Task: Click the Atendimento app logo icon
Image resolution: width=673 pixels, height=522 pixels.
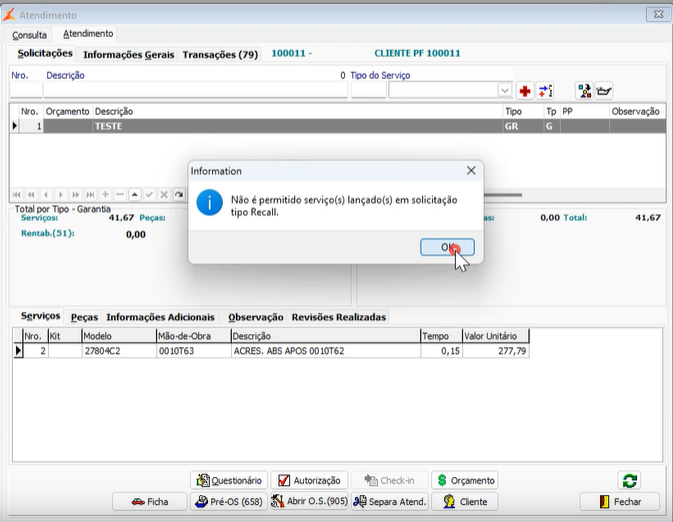Action: (9, 15)
